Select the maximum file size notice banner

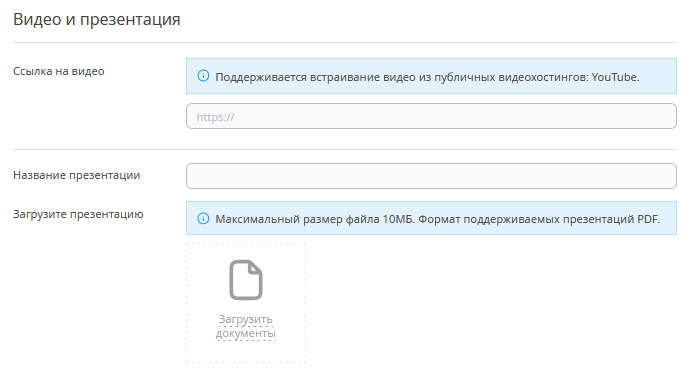(x=431, y=218)
